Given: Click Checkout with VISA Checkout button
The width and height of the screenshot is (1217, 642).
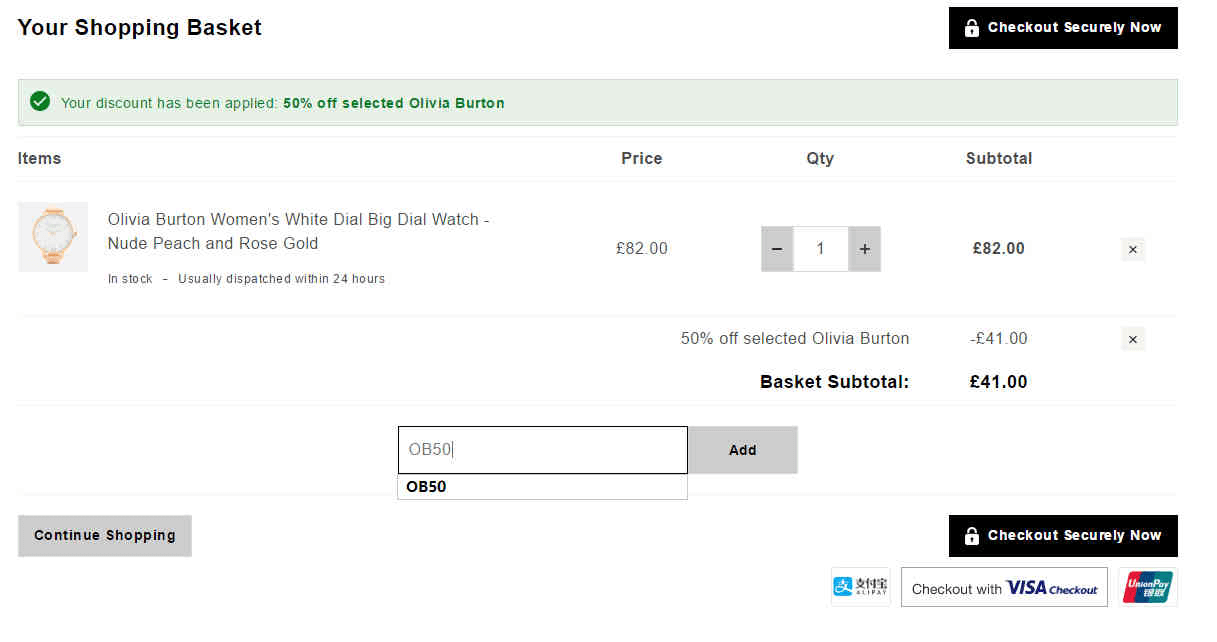Looking at the screenshot, I should (1004, 588).
